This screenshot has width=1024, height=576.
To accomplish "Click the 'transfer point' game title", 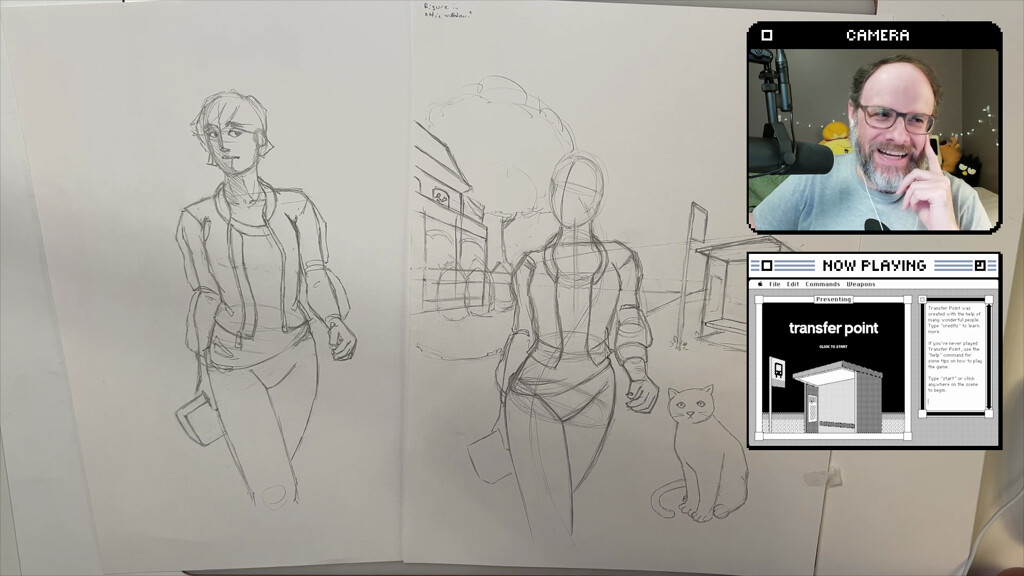I will coord(833,328).
